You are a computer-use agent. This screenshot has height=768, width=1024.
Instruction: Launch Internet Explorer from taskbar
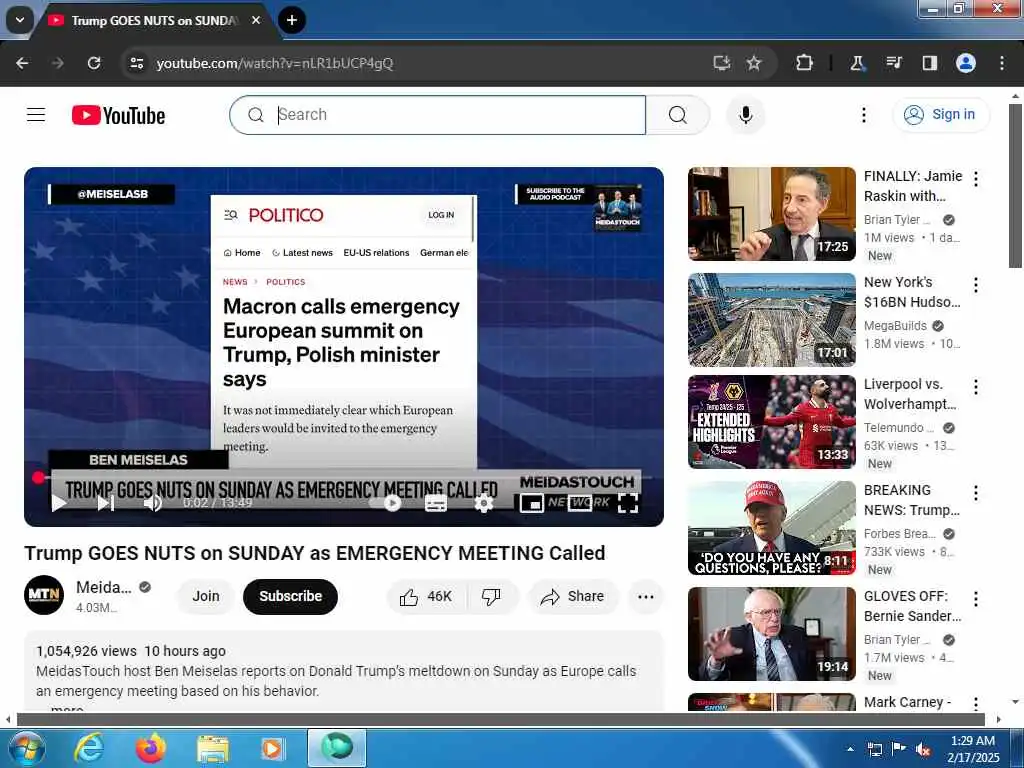[x=88, y=748]
